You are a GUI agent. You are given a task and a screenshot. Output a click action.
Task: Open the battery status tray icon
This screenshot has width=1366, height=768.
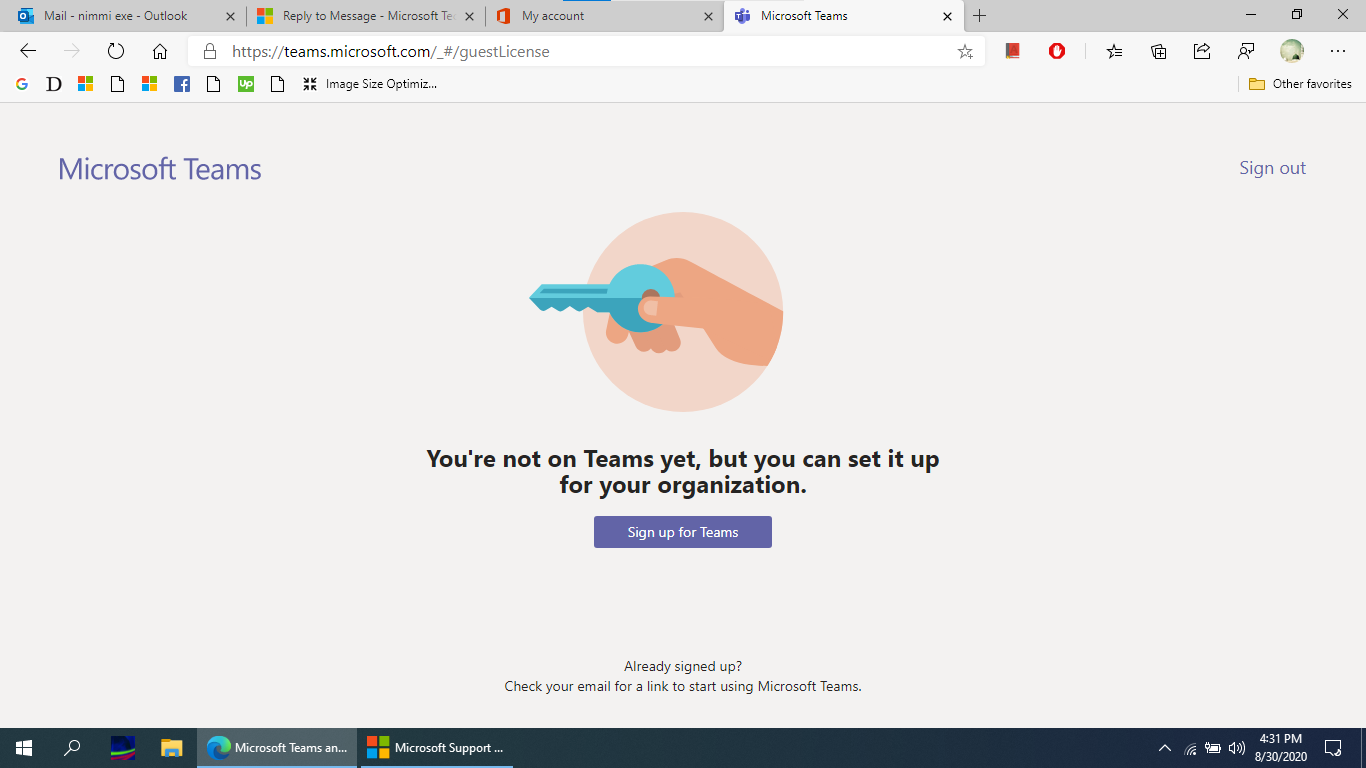[x=1213, y=748]
